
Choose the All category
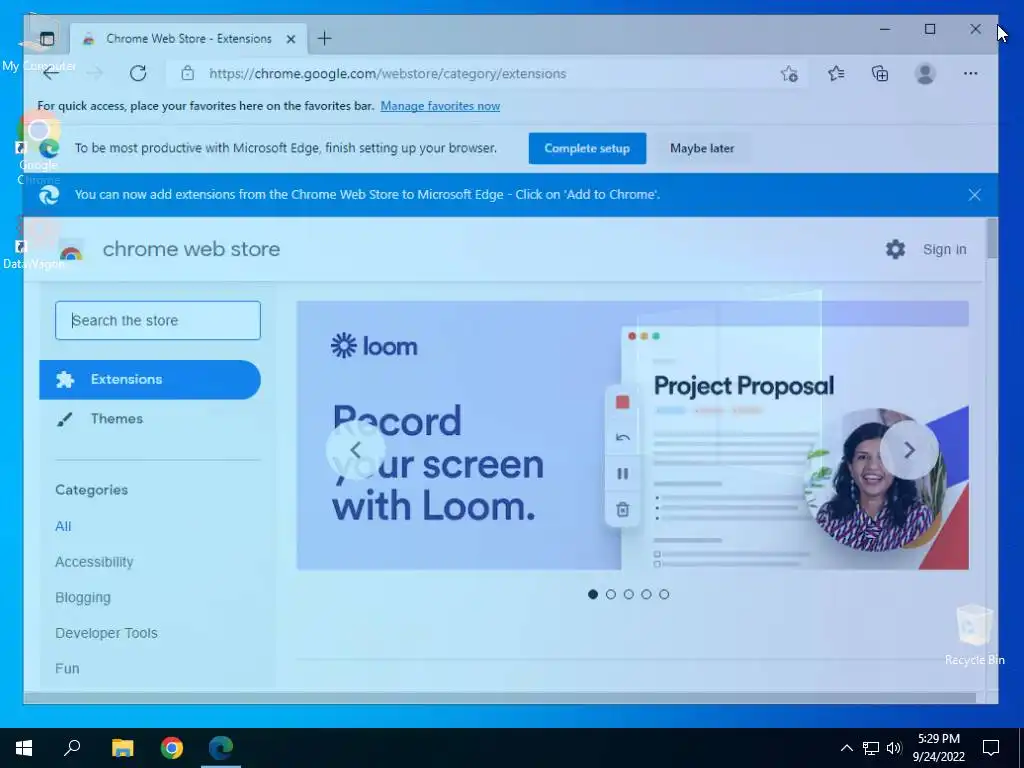(x=63, y=526)
